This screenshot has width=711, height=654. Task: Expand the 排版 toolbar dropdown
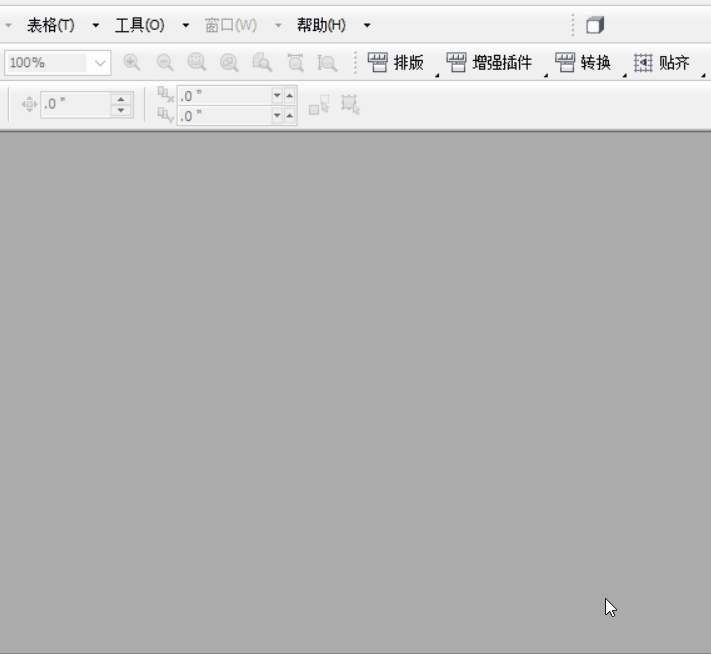(436, 74)
